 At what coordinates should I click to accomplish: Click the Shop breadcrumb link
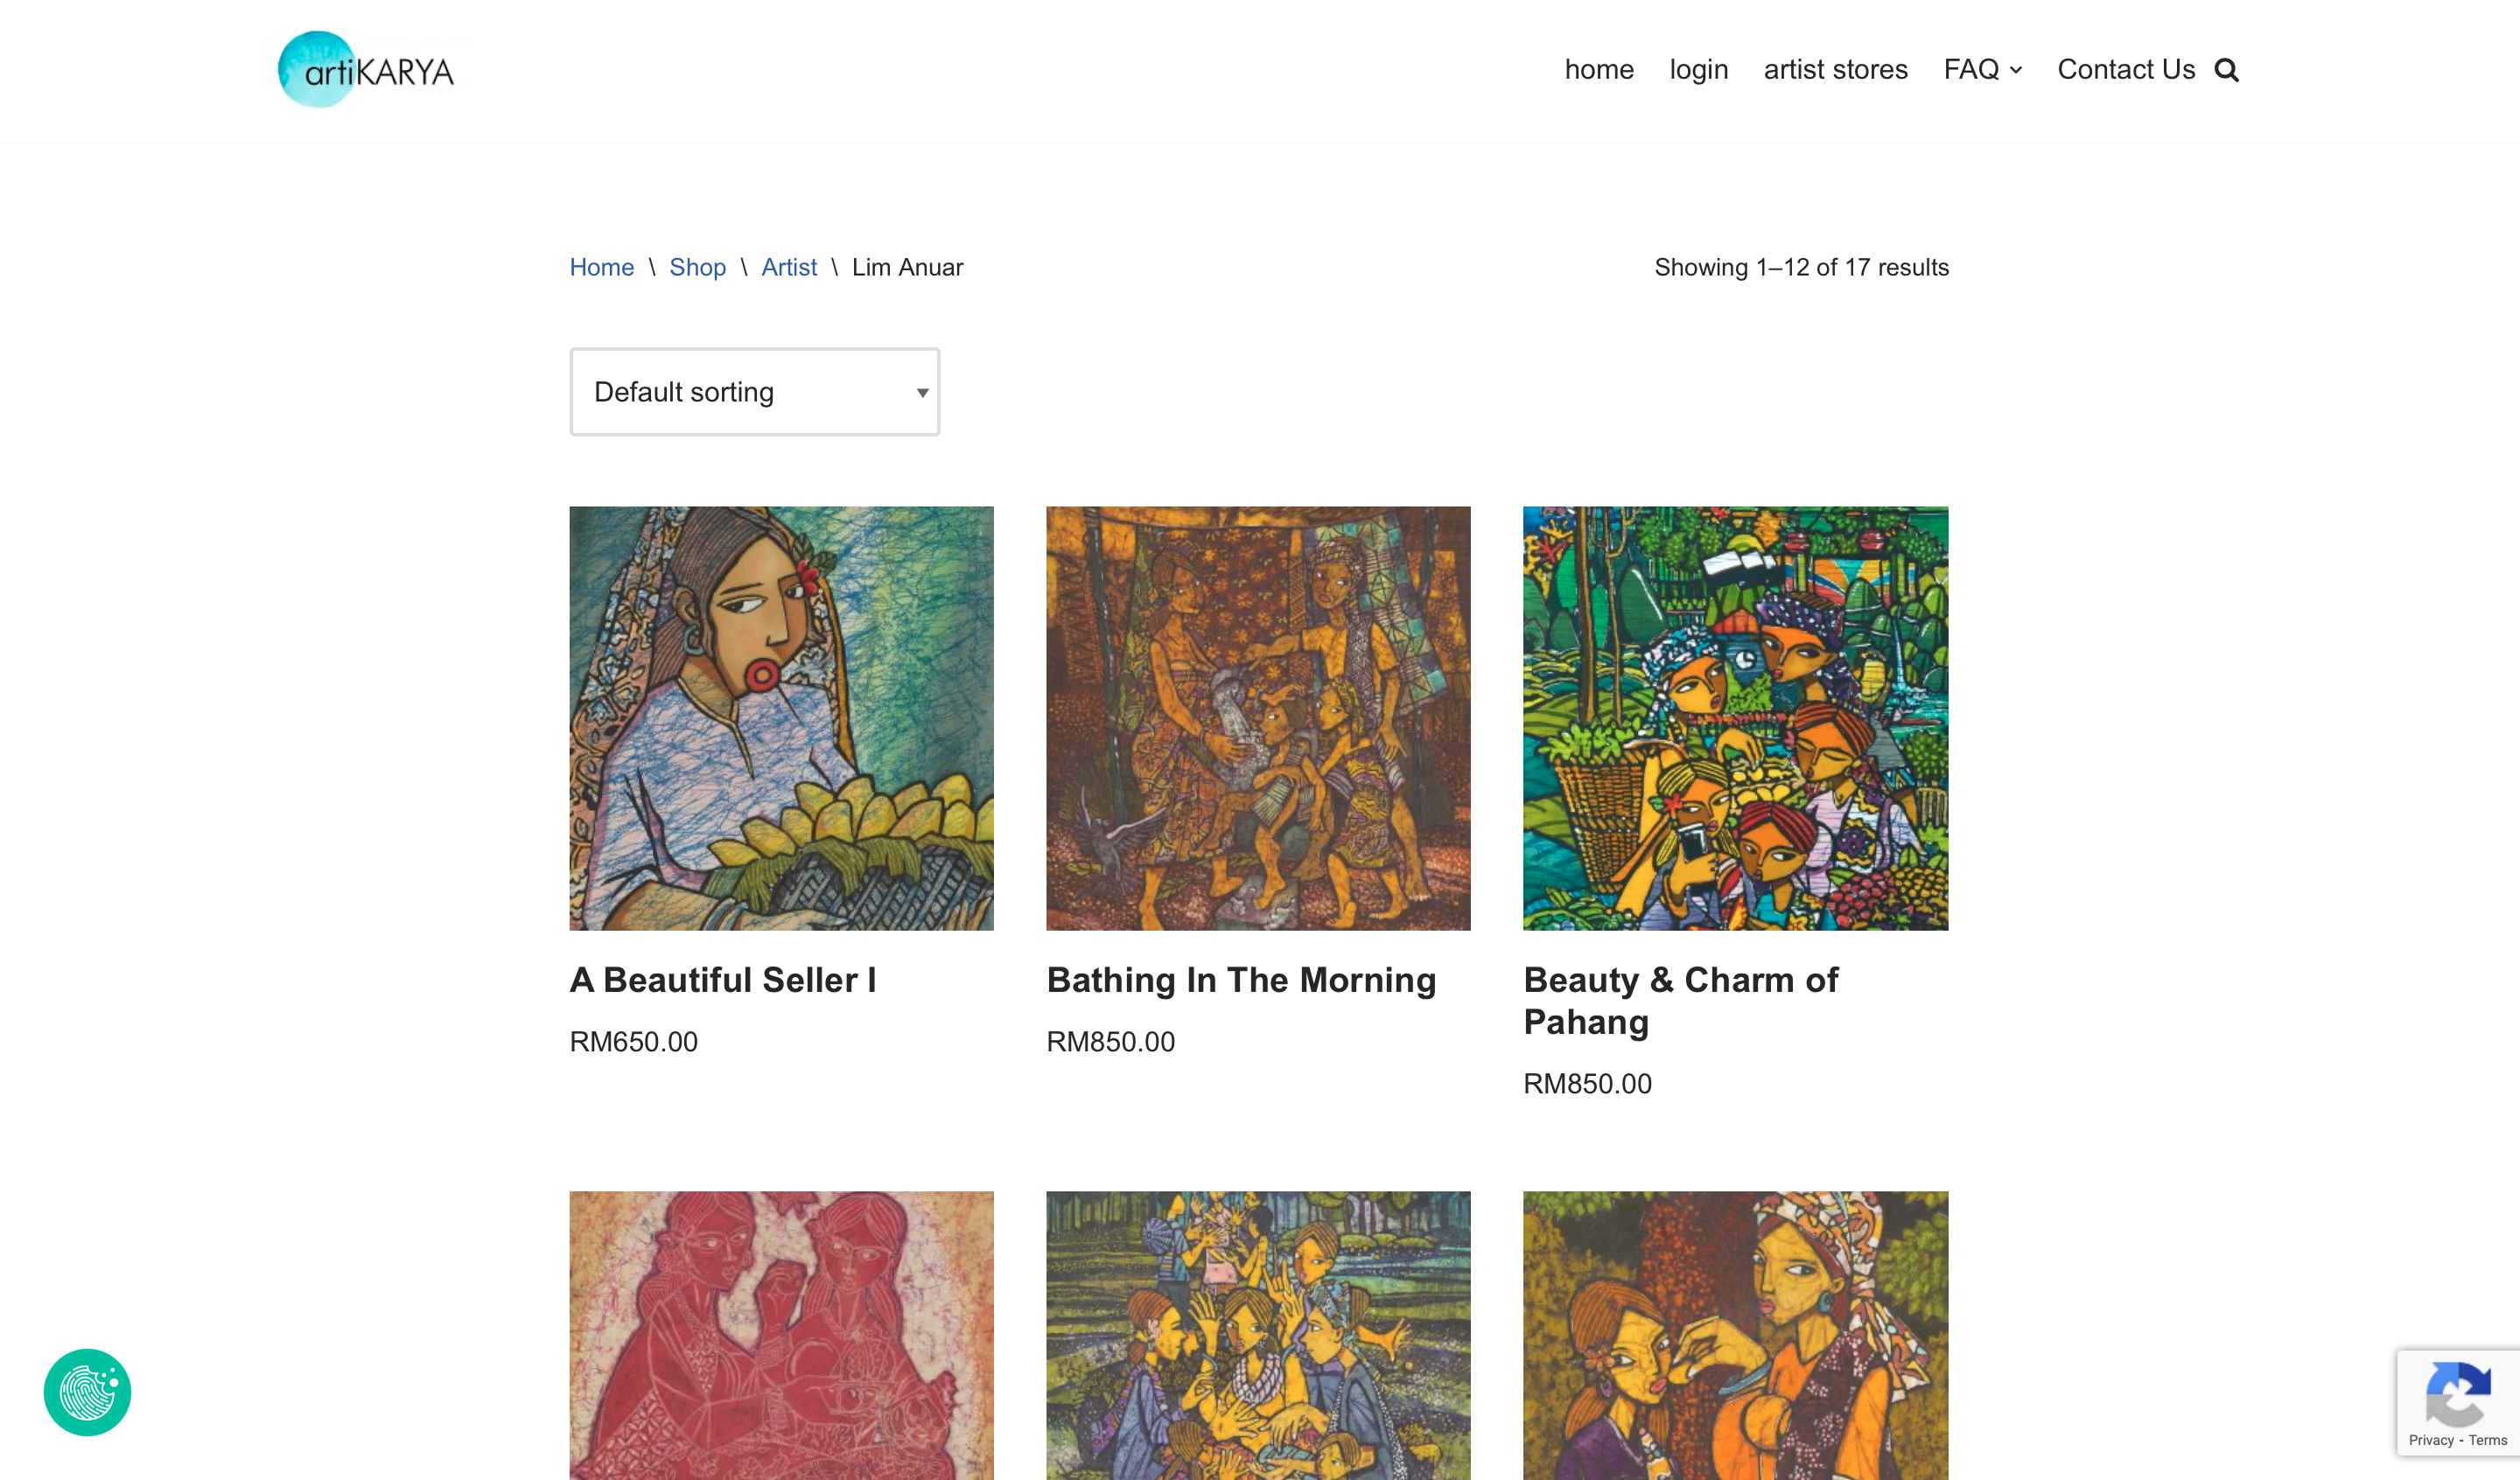tap(697, 267)
